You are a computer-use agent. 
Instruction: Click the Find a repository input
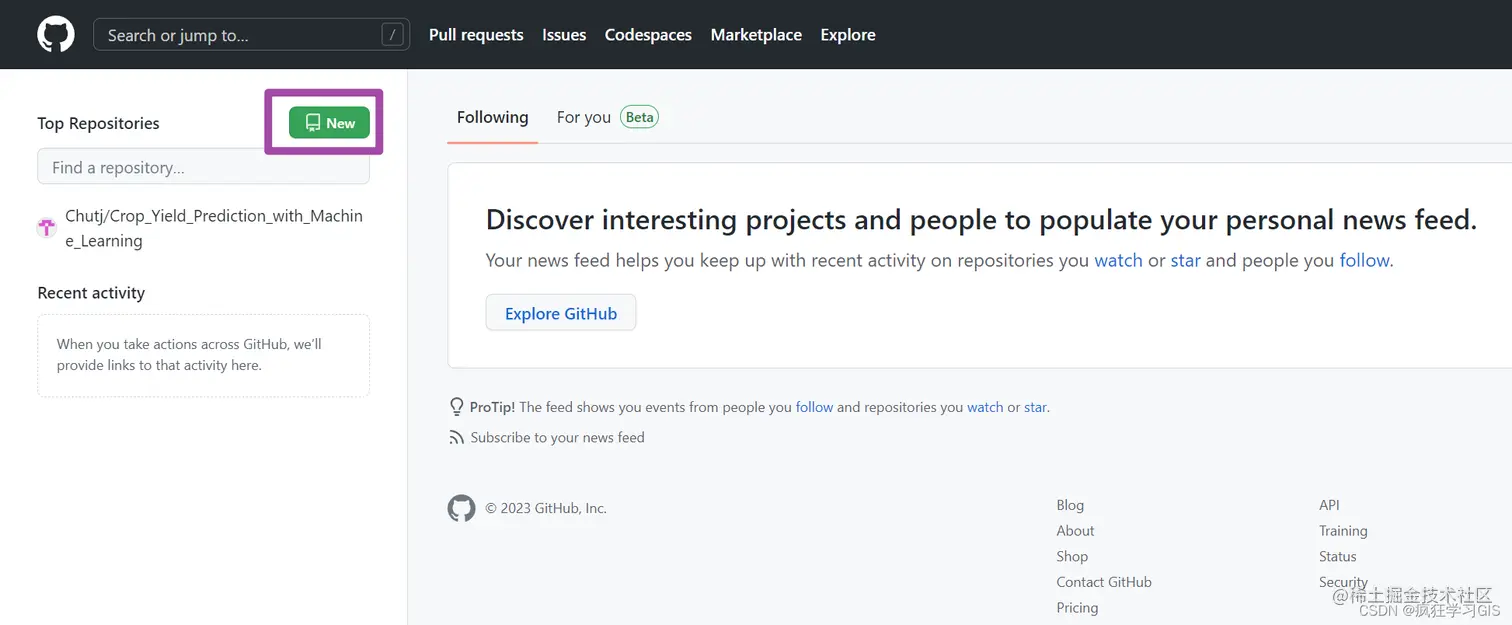[203, 167]
